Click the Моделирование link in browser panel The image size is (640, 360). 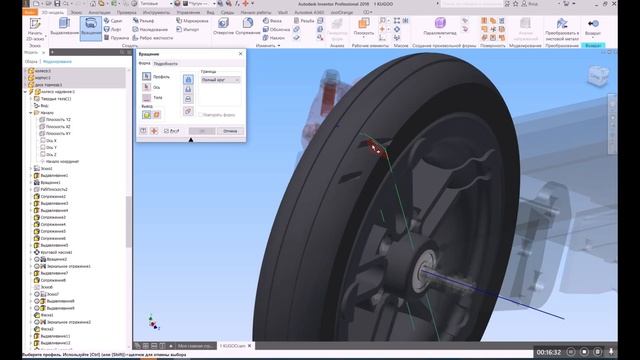57,62
